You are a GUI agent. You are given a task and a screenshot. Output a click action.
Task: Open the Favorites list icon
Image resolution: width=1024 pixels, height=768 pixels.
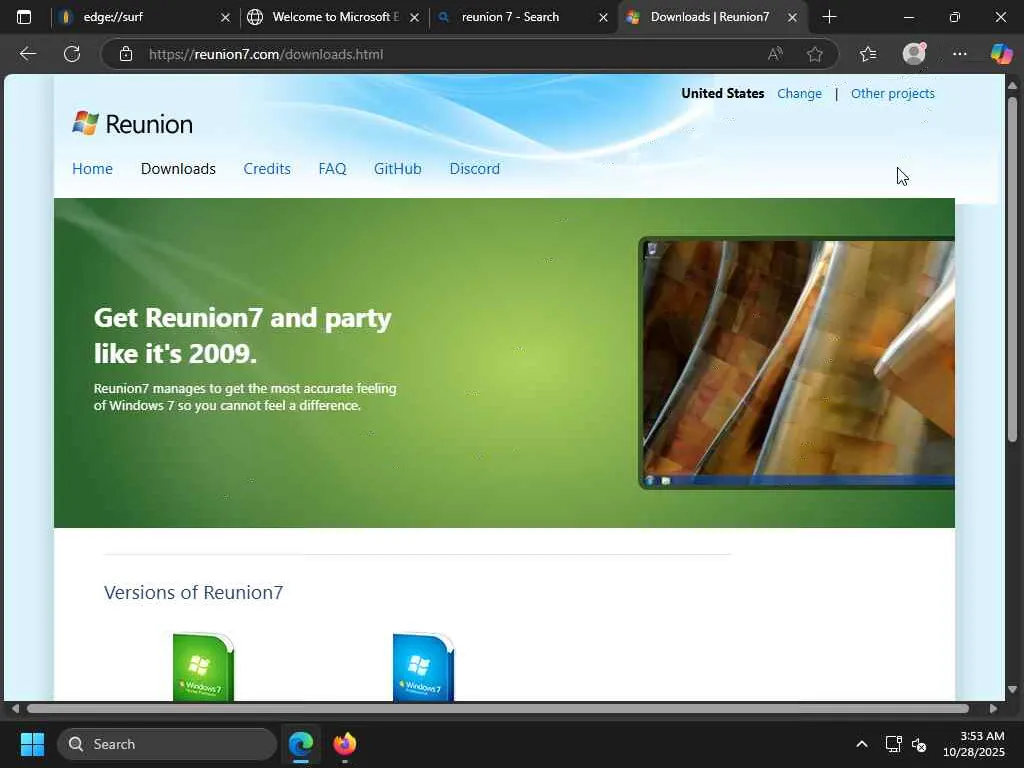[868, 54]
